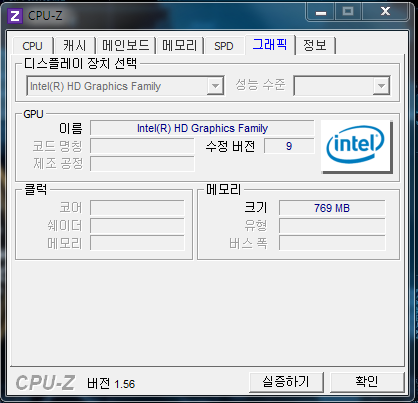Click the CPU-Z purple Z title icon
418x403 pixels.
pos(15,16)
